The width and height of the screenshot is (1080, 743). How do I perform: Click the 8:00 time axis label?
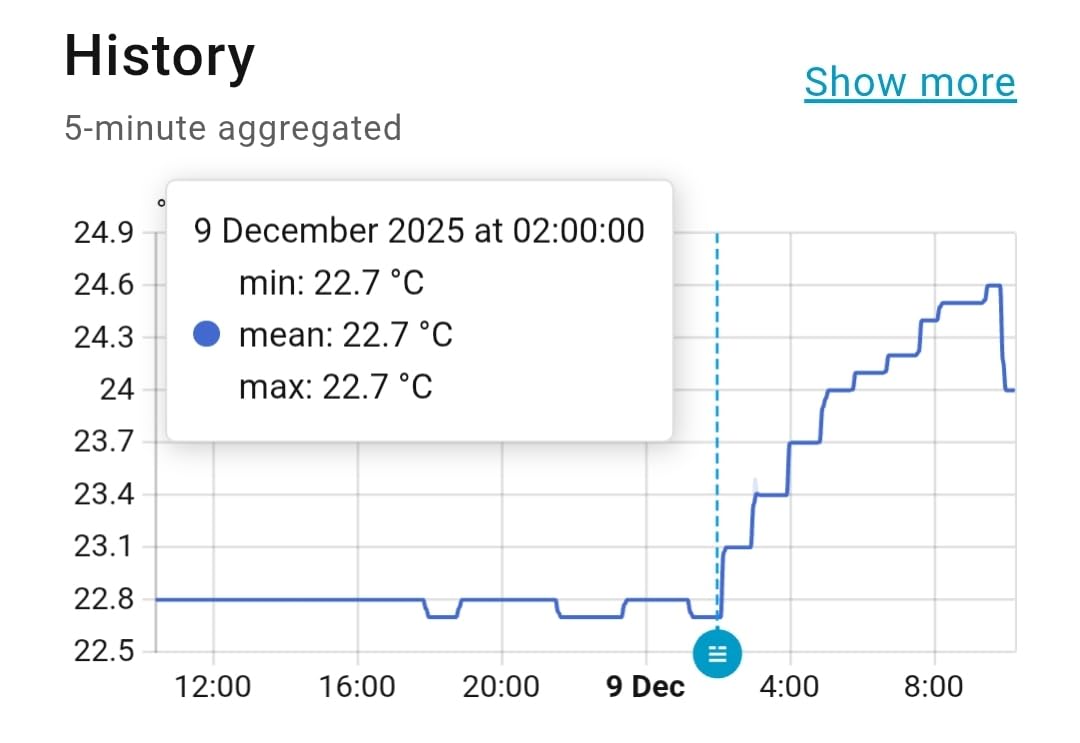point(933,687)
